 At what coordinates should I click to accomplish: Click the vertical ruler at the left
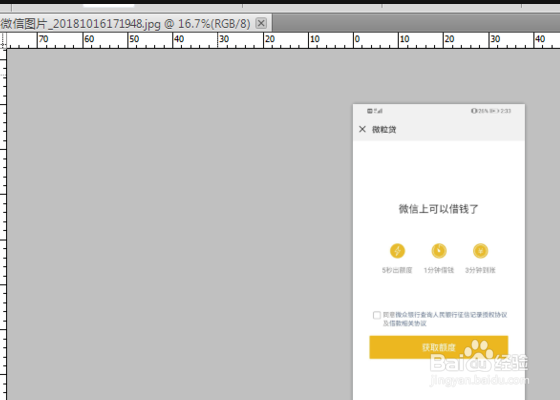3,224
